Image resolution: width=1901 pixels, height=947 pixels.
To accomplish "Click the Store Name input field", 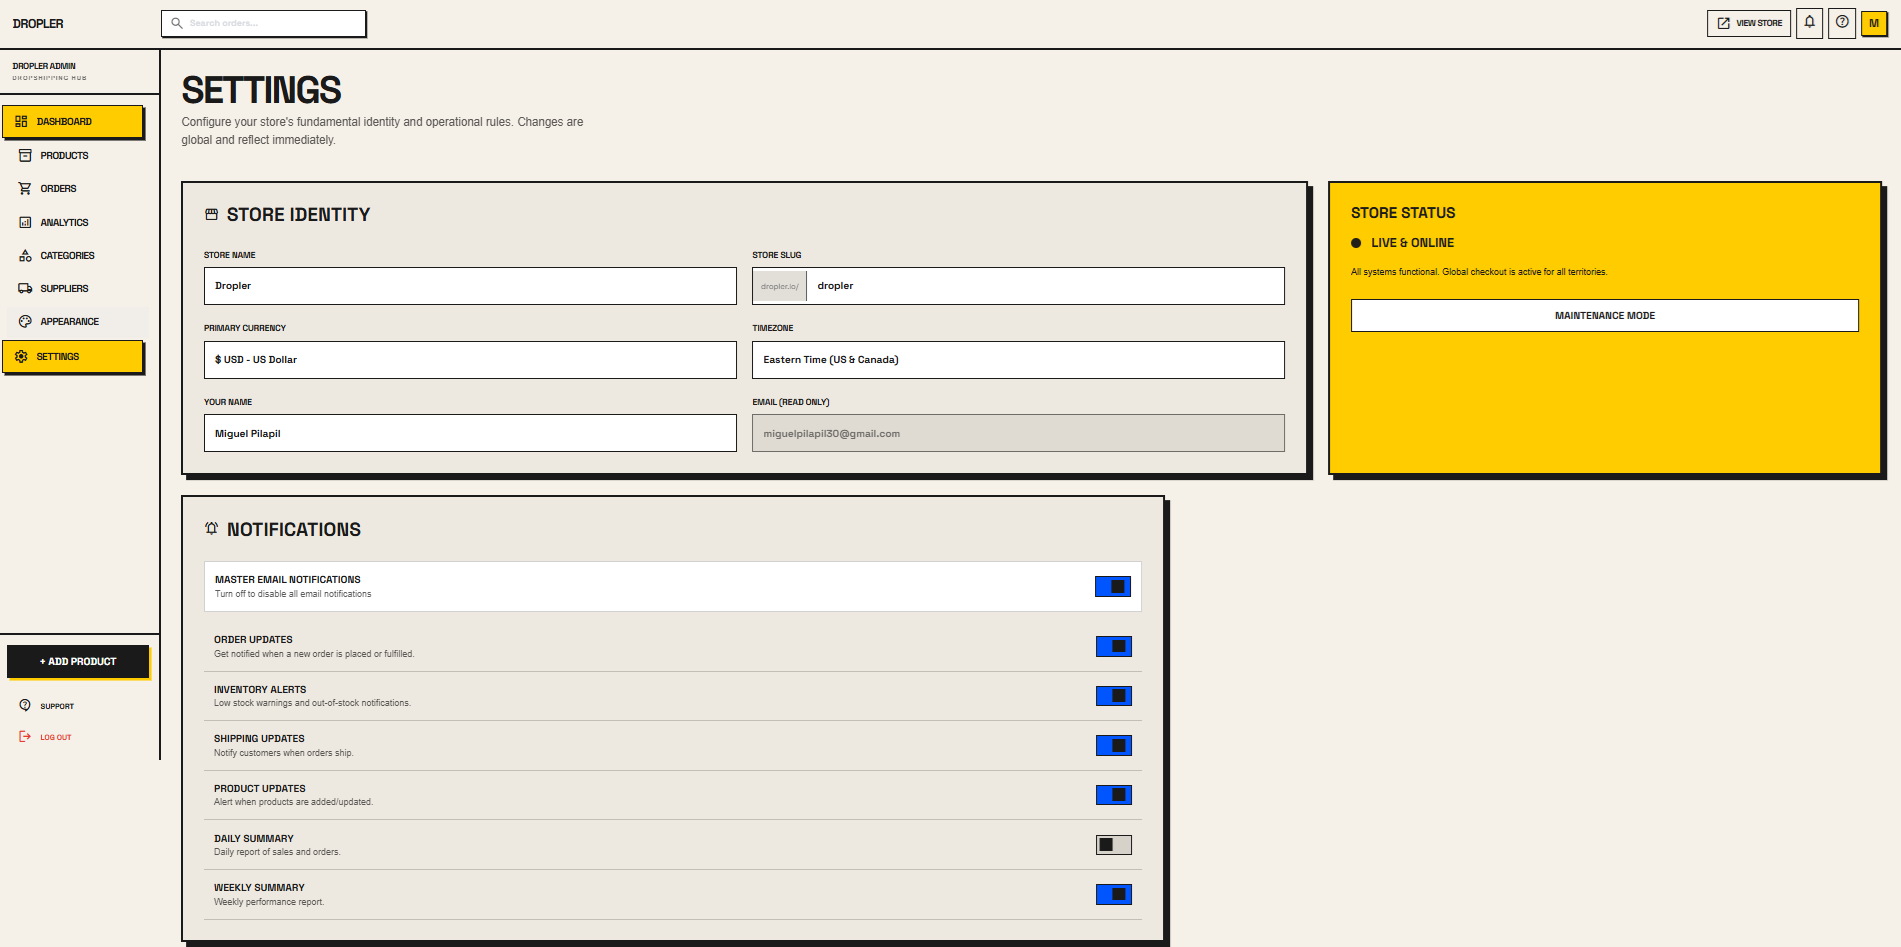I will click(470, 286).
